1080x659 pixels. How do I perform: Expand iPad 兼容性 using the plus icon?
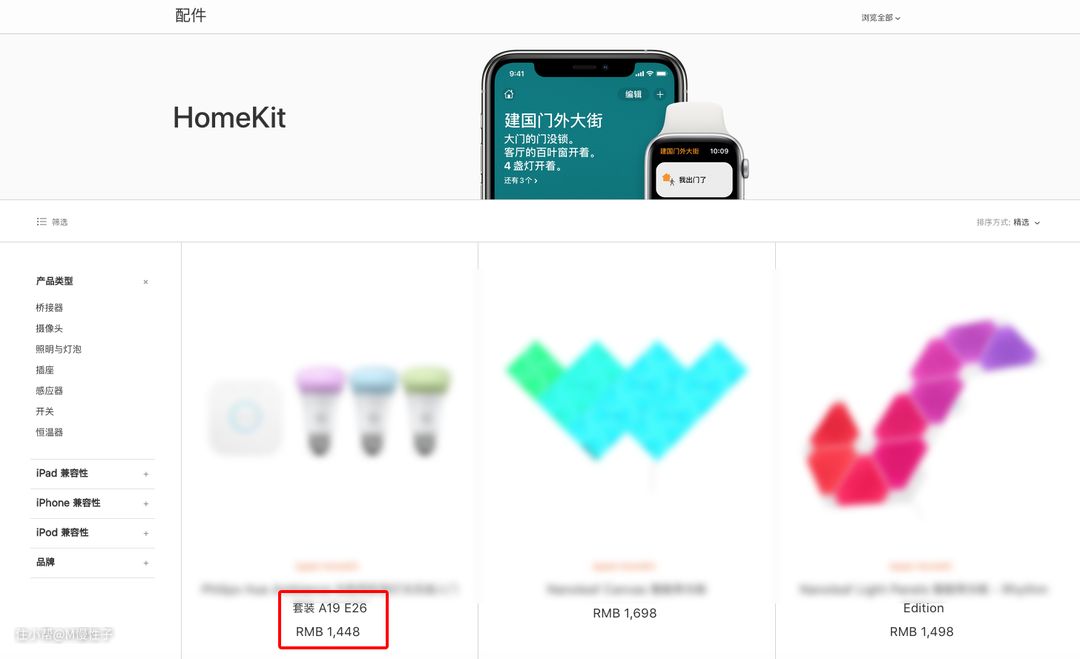[145, 474]
